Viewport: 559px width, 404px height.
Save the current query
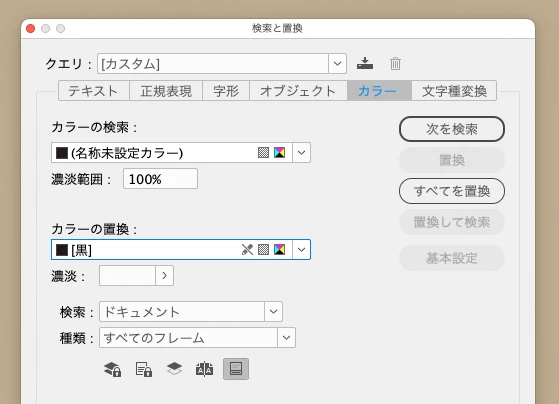click(365, 63)
